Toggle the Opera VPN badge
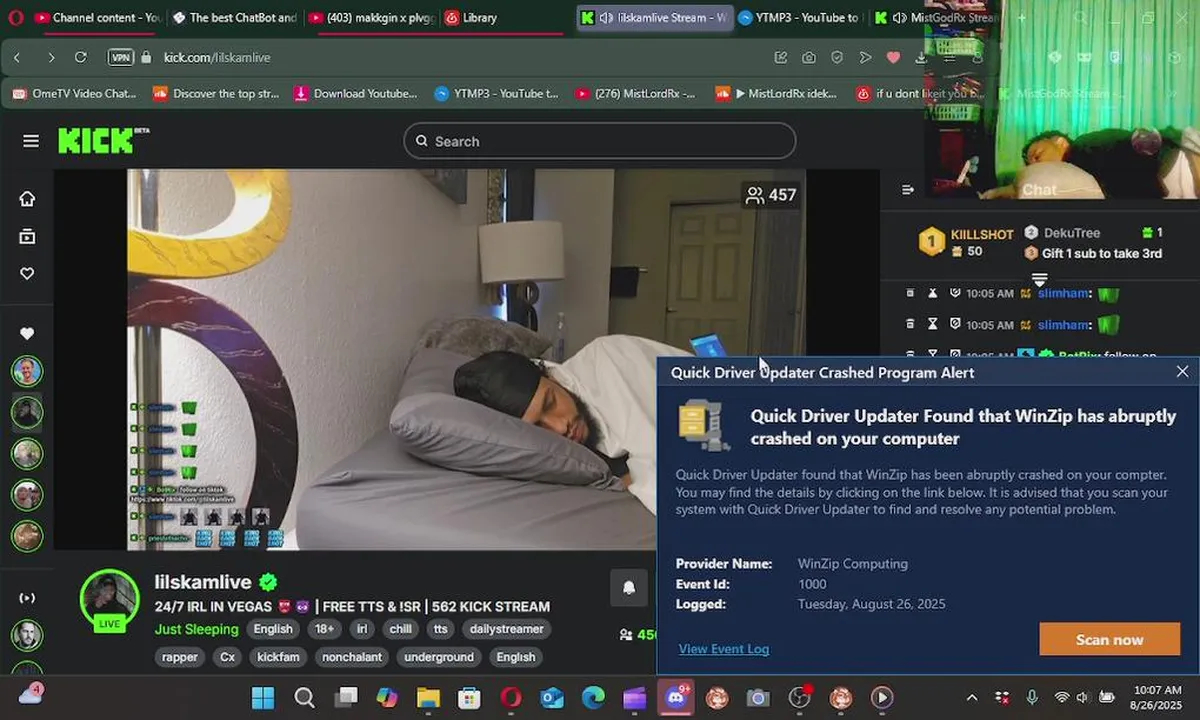This screenshot has height=720, width=1200. (x=121, y=57)
